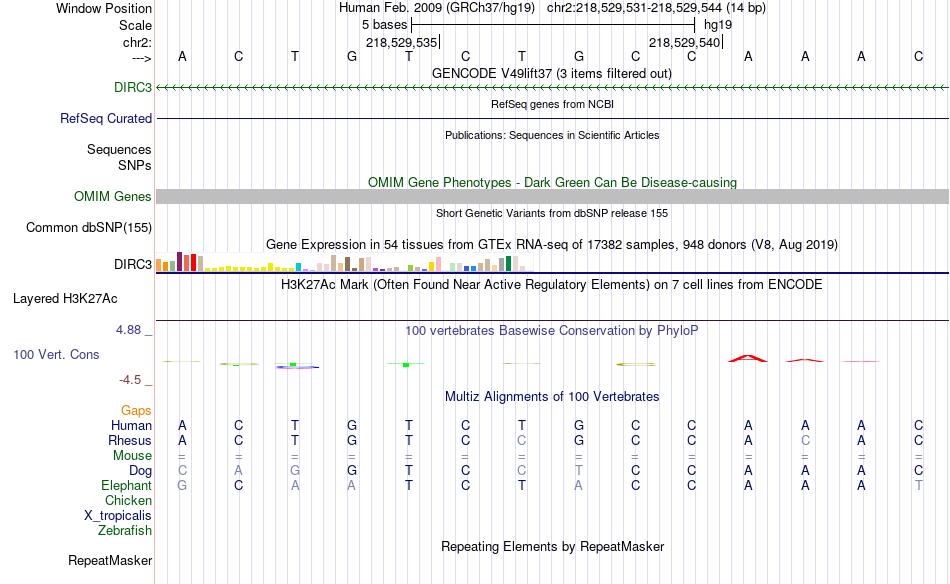Click the 218,529,540 coordinate marker
The image size is (950, 584).
coord(685,42)
